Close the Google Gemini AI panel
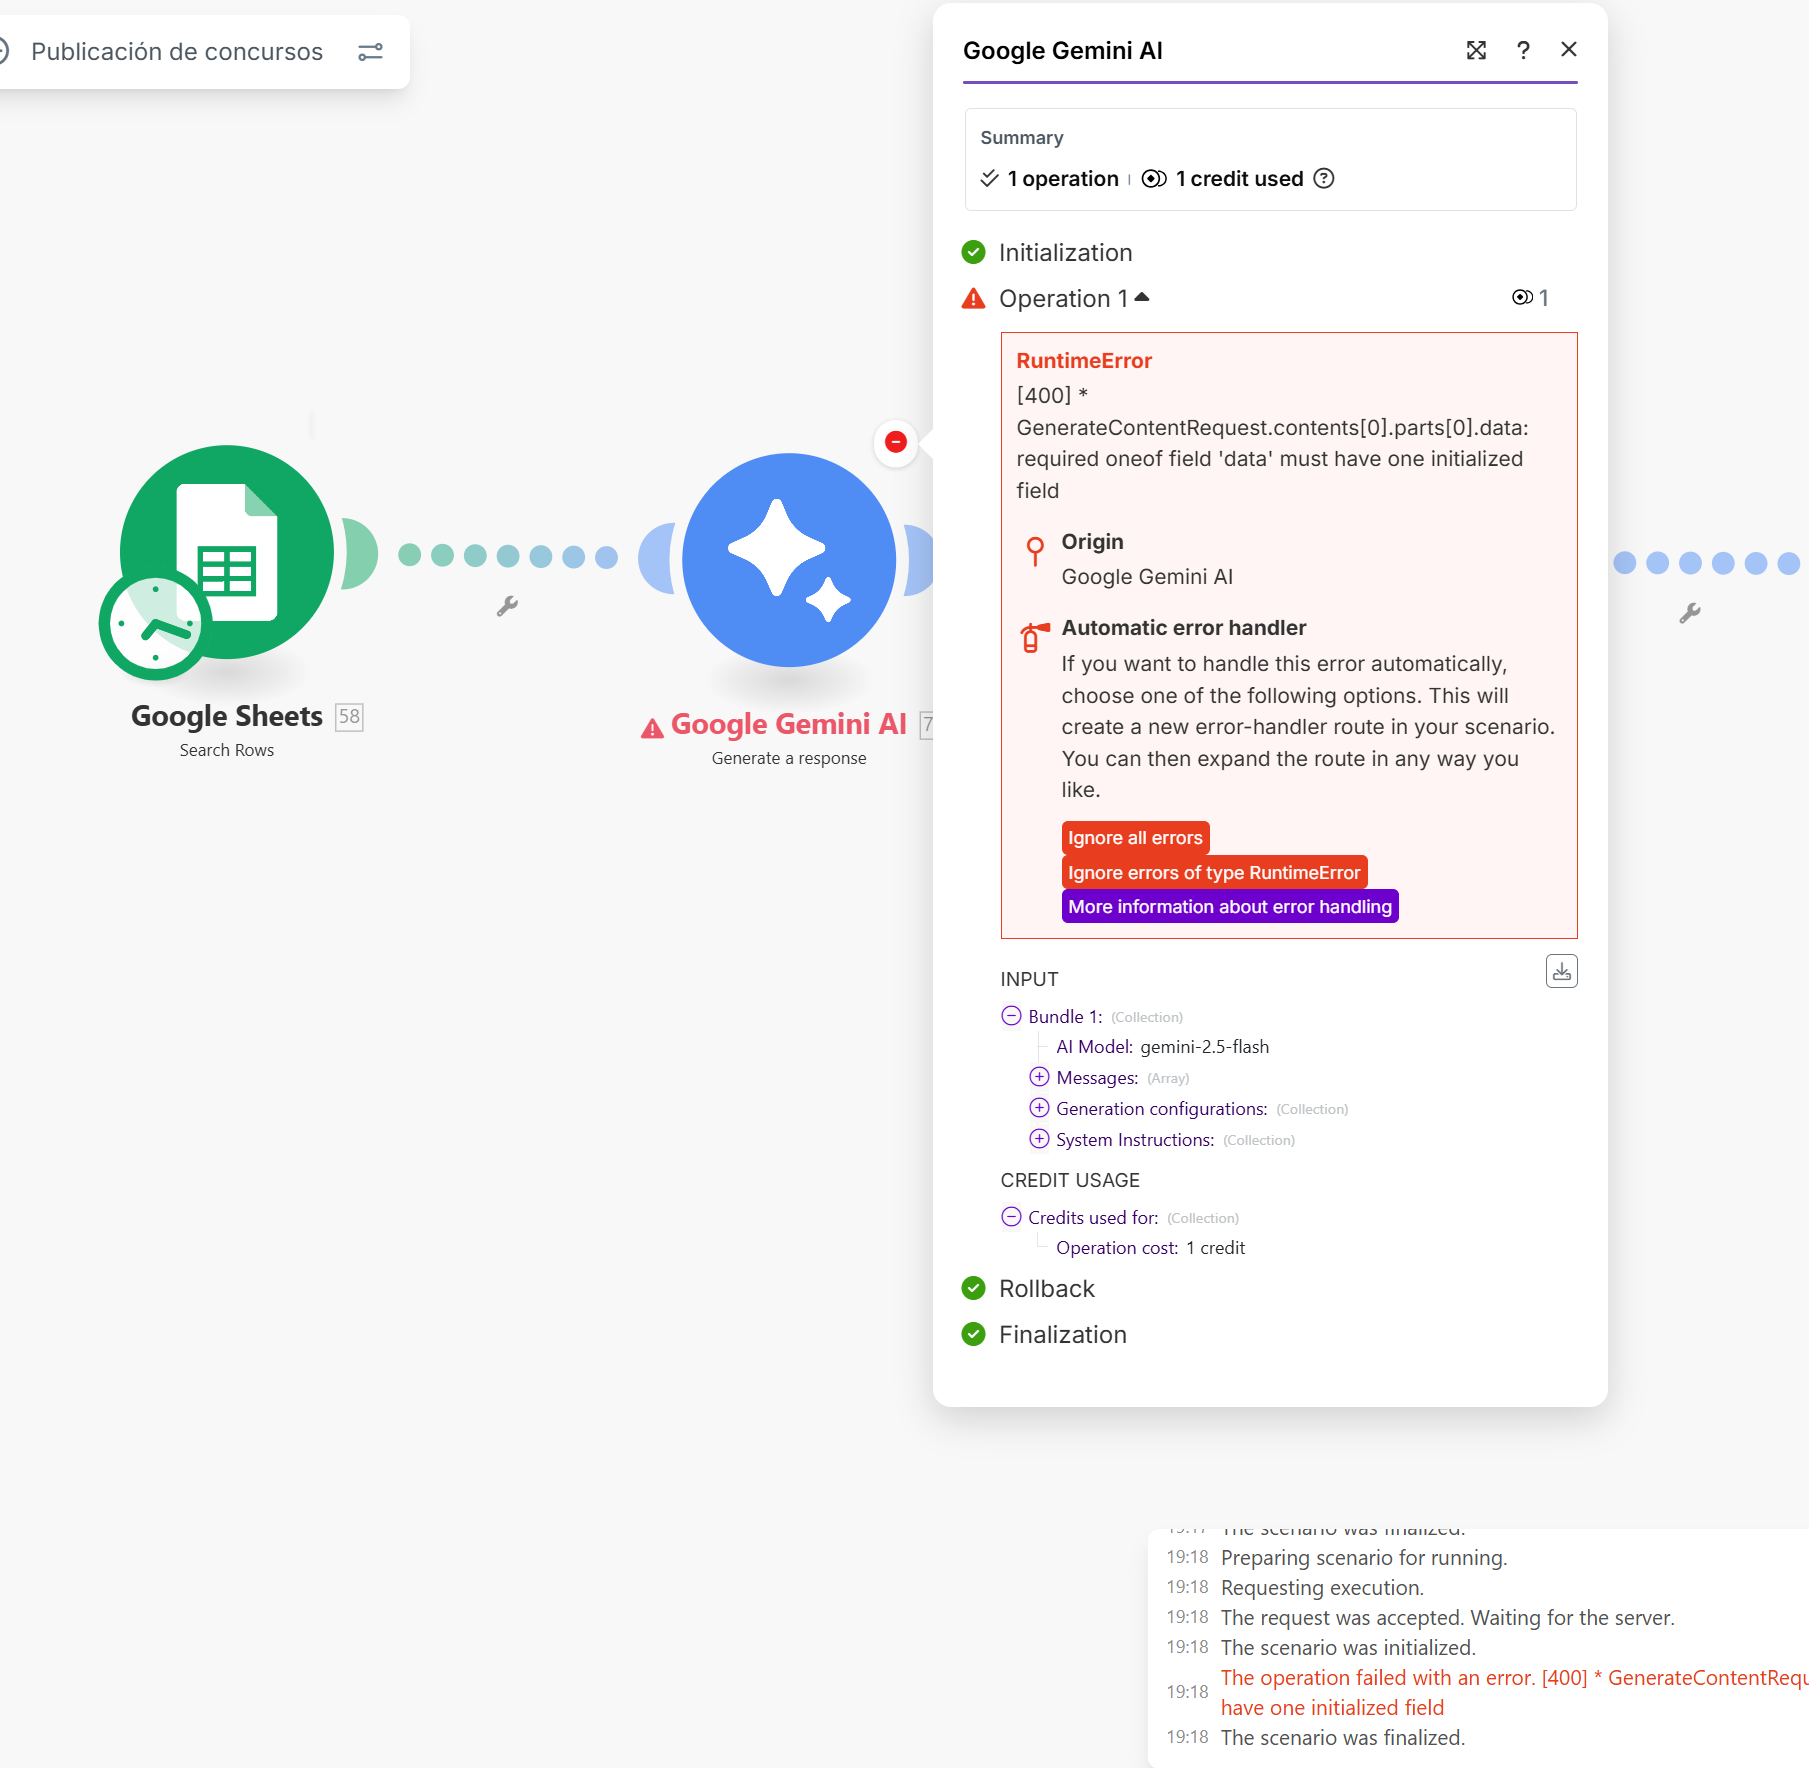 pyautogui.click(x=1569, y=49)
